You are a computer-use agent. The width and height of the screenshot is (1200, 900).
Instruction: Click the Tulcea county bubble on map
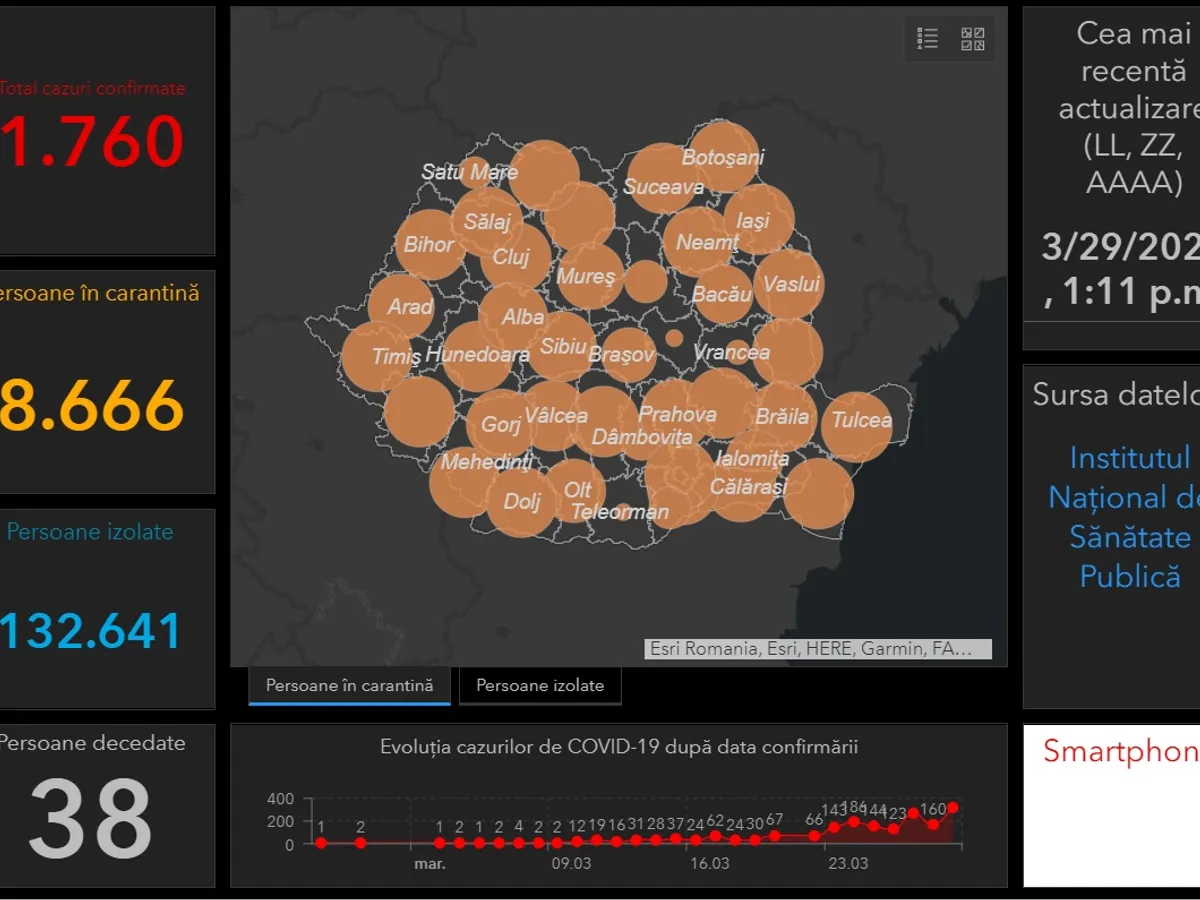[x=857, y=426]
